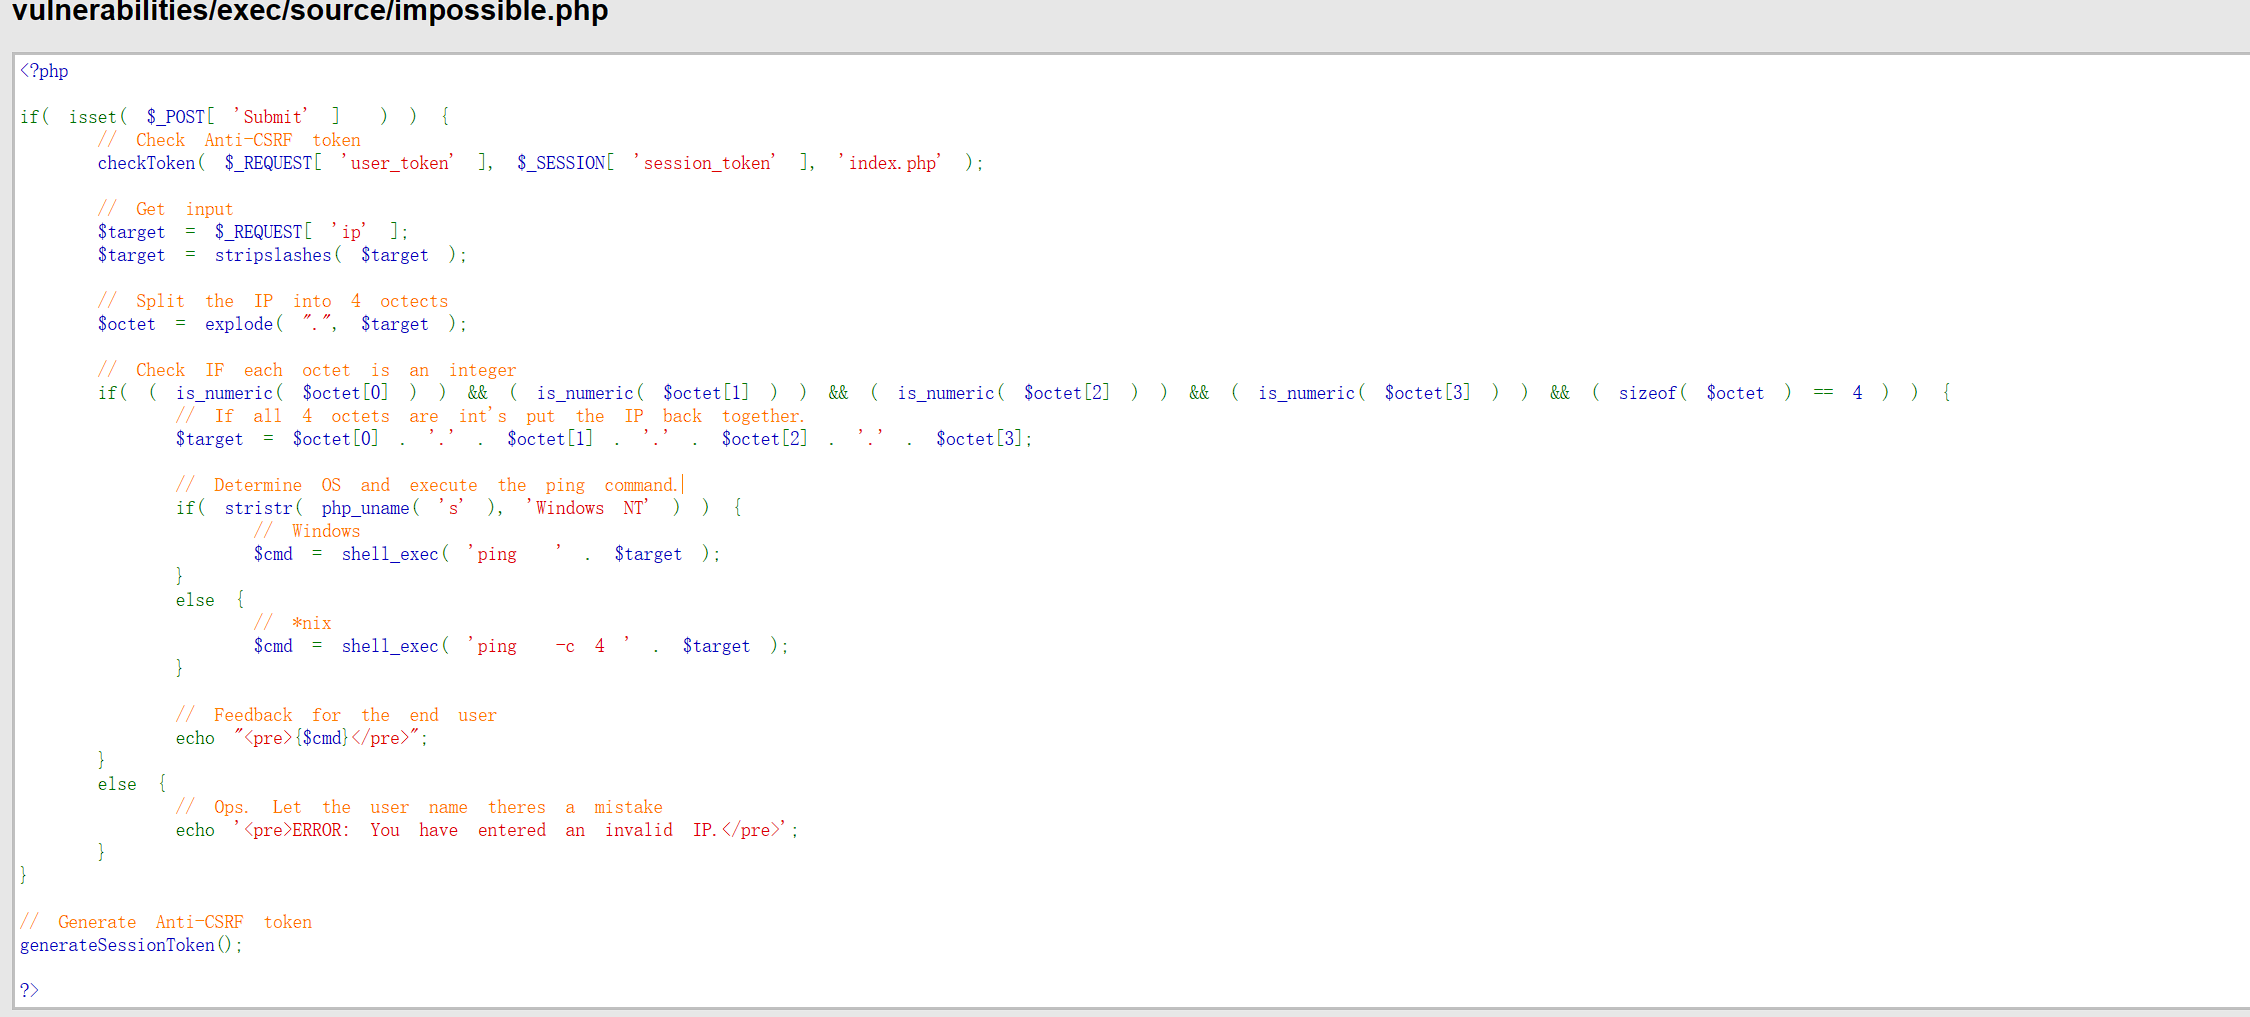The width and height of the screenshot is (2250, 1017).
Task: Click the stripslashes function name
Action: pos(272,255)
